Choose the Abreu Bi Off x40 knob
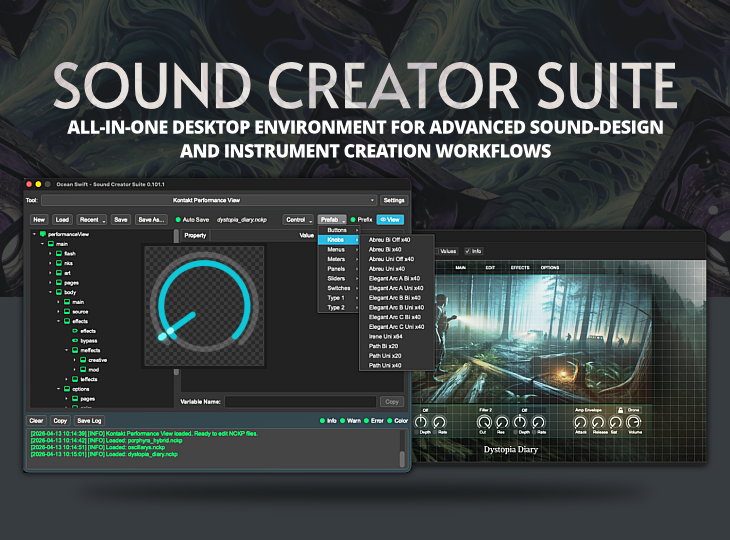 point(396,240)
